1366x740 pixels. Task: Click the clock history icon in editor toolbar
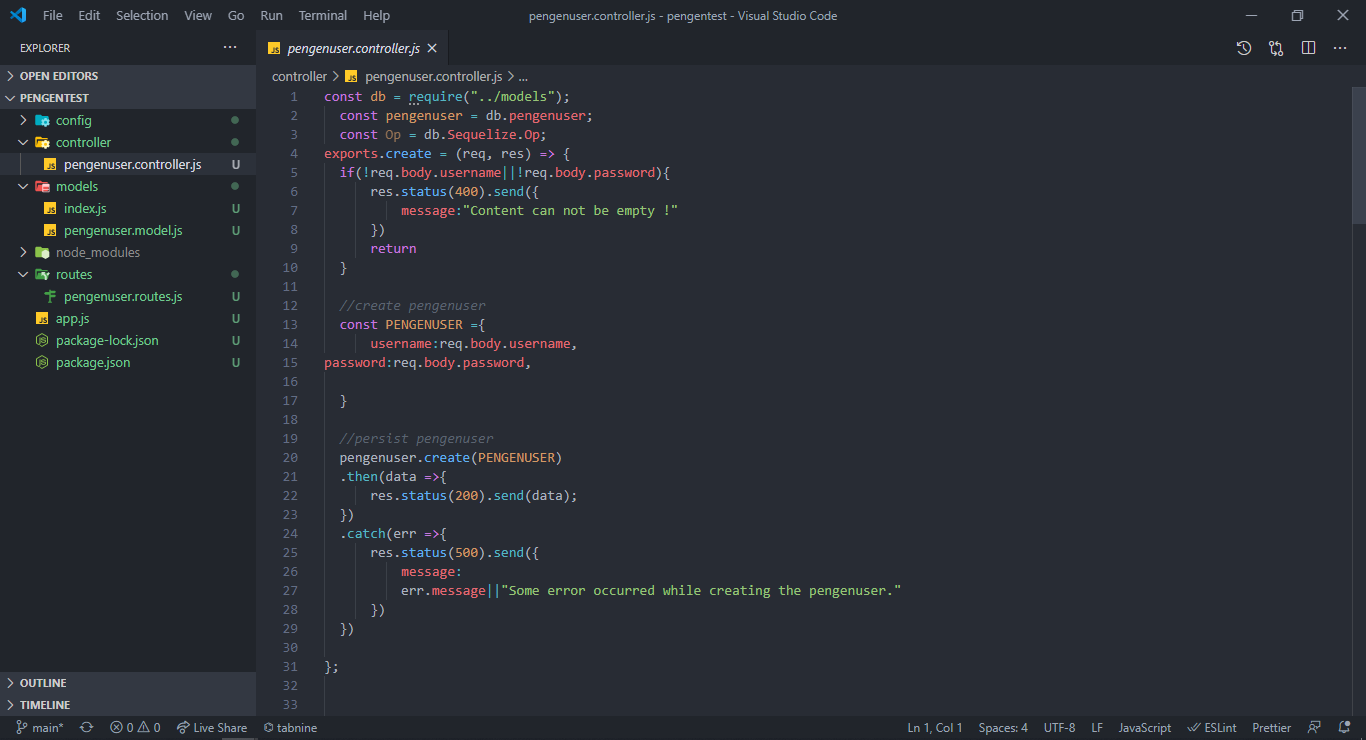(x=1244, y=48)
